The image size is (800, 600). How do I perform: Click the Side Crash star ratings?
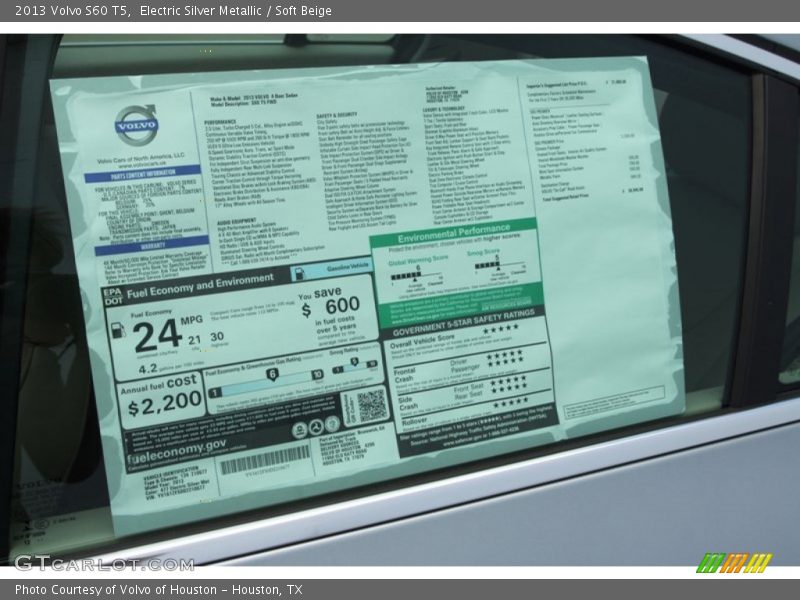click(x=508, y=384)
